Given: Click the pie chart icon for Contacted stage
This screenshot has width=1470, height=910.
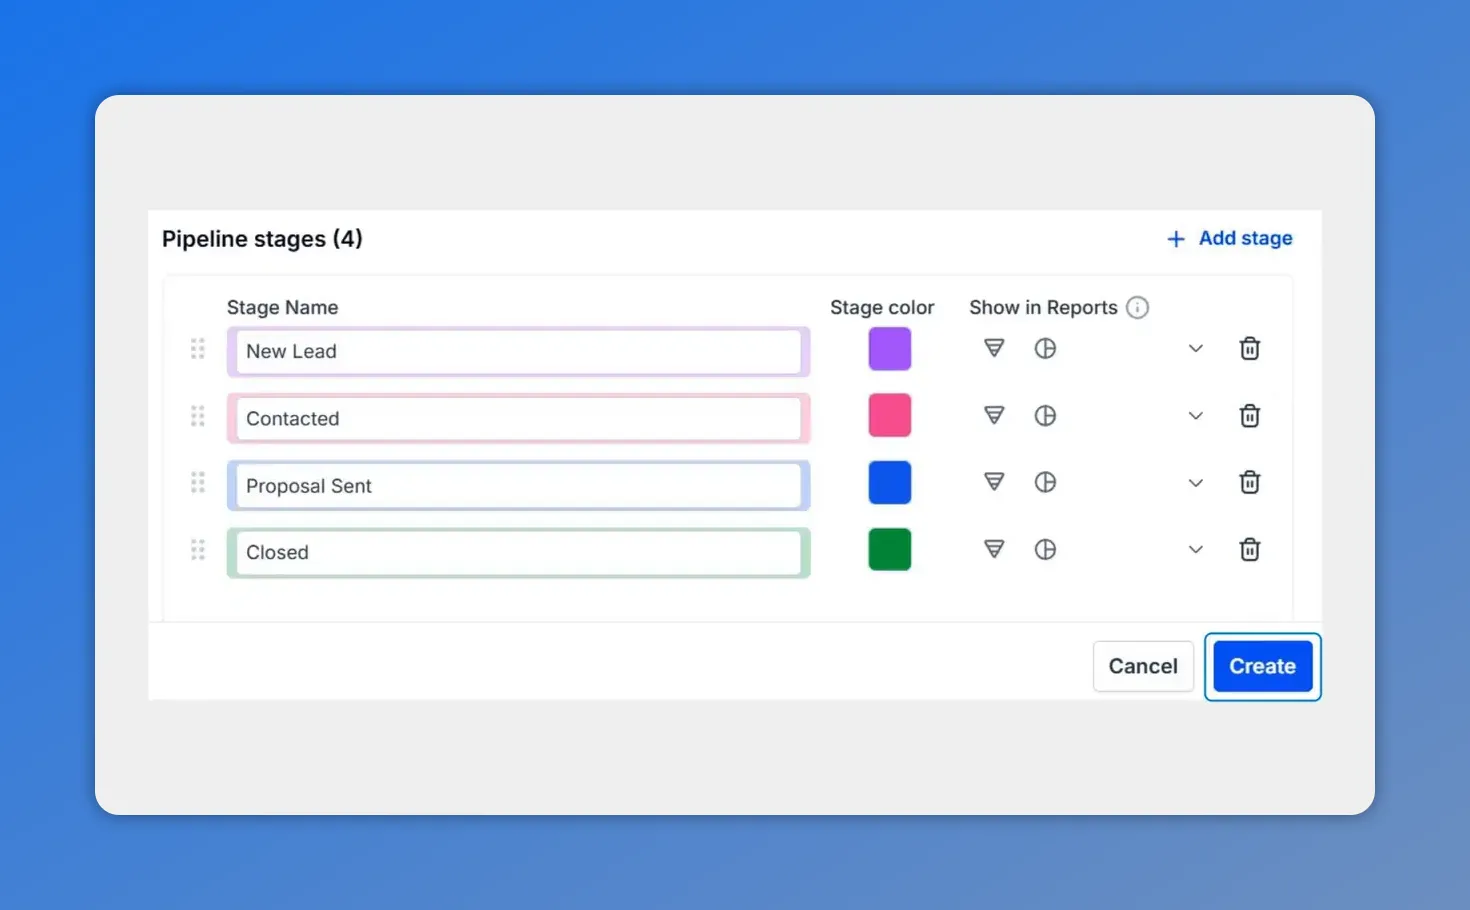Looking at the screenshot, I should pyautogui.click(x=1045, y=415).
